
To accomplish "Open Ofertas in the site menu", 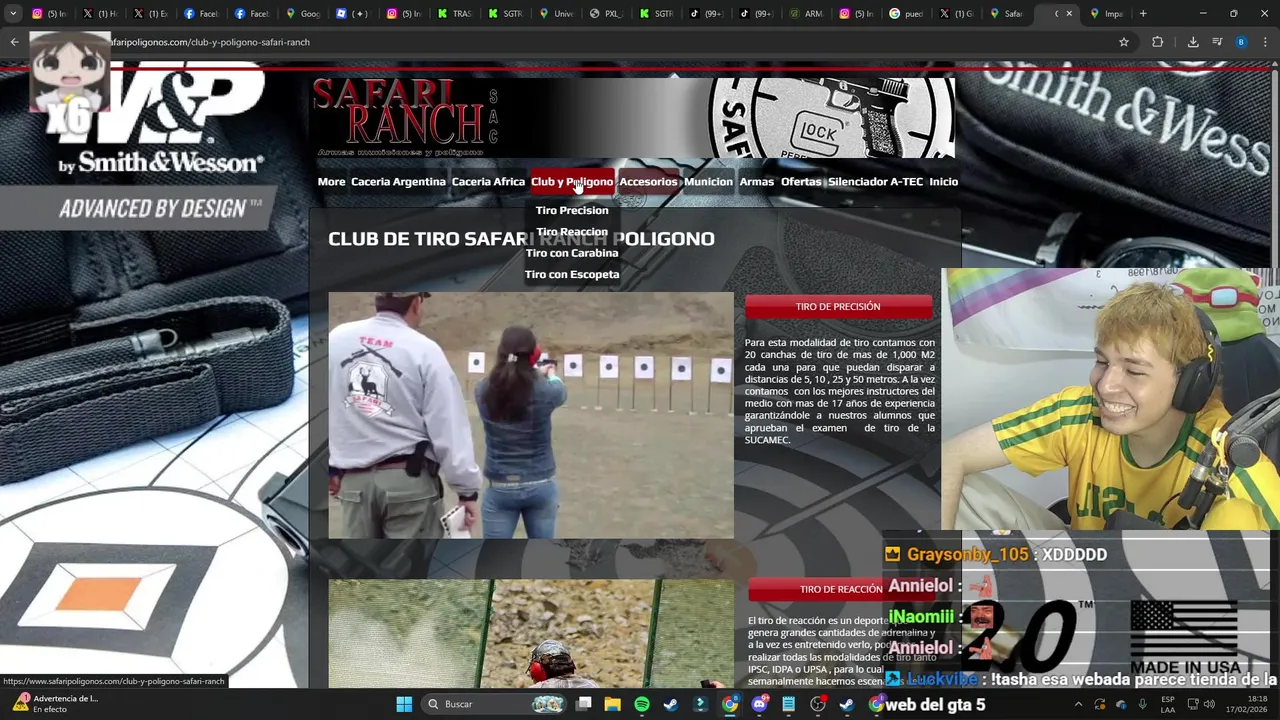I will 801,182.
